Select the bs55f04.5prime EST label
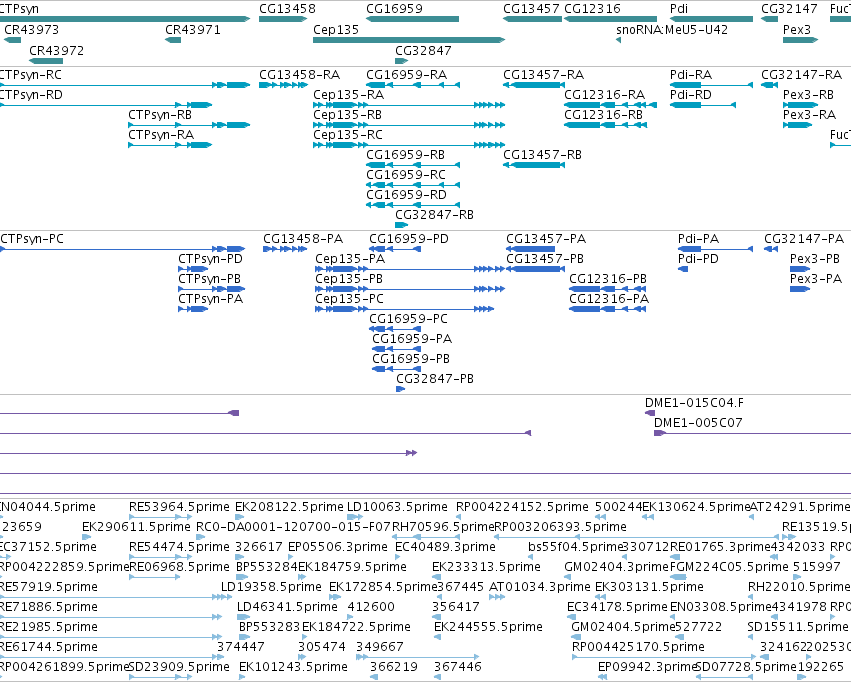This screenshot has height=682, width=851. coord(575,547)
